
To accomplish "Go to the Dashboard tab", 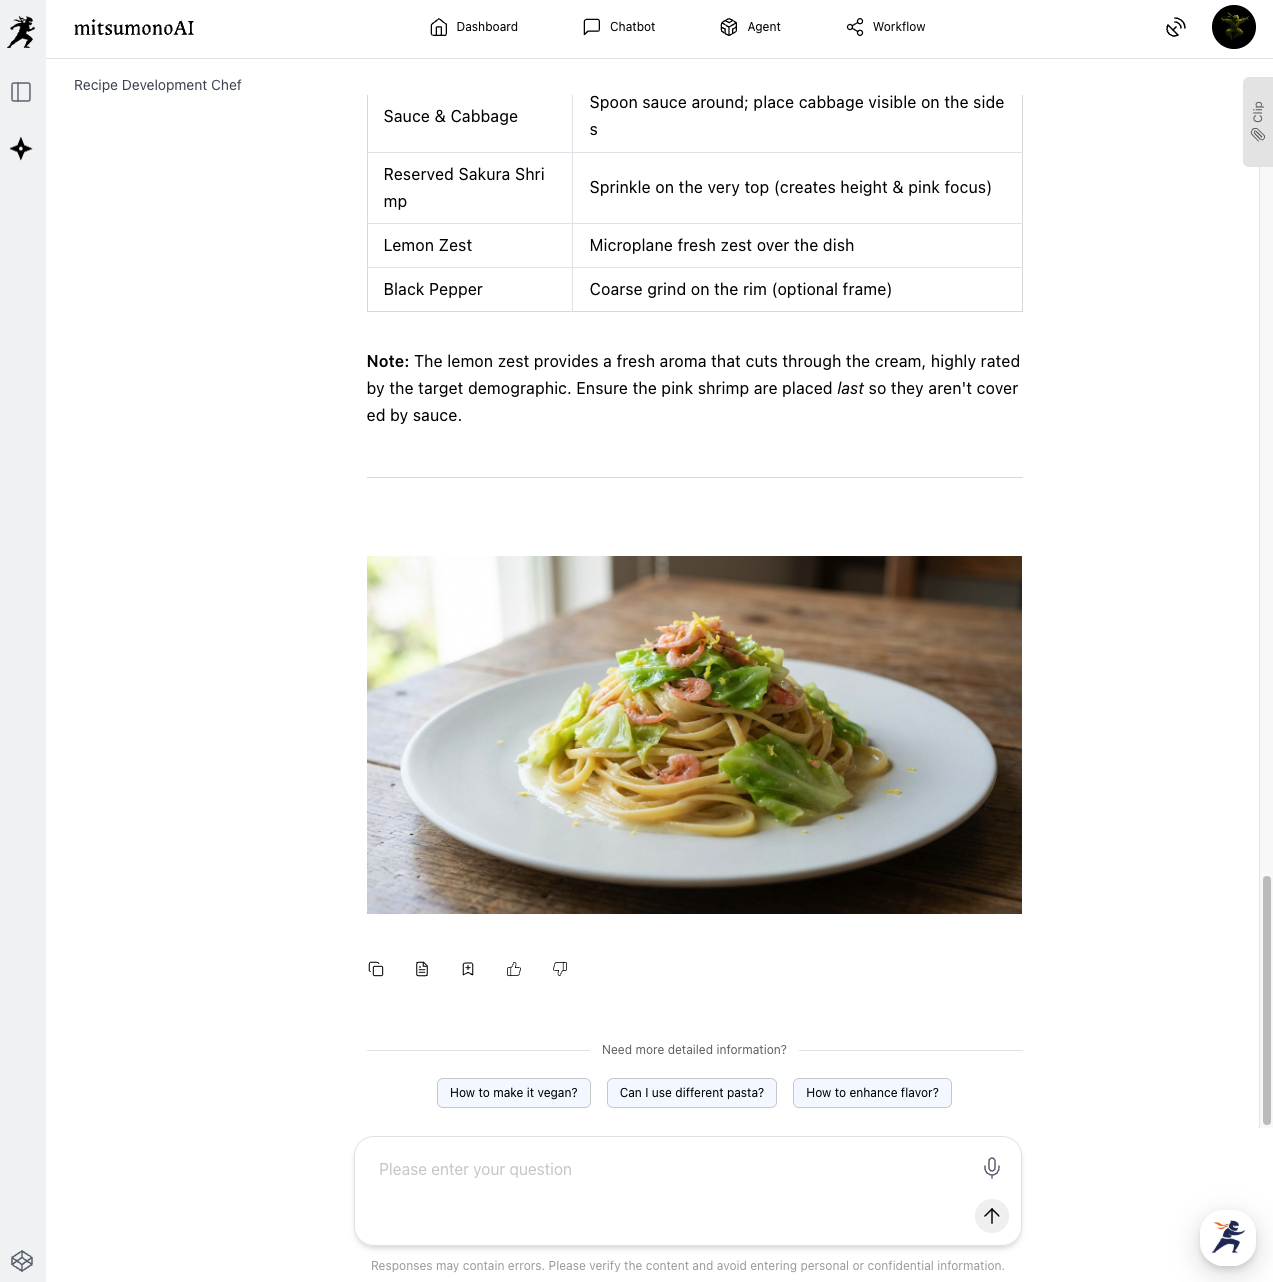I will click(474, 27).
